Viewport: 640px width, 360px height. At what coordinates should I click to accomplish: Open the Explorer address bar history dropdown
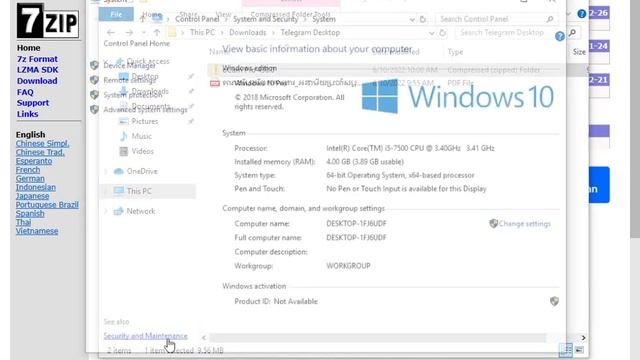[431, 33]
